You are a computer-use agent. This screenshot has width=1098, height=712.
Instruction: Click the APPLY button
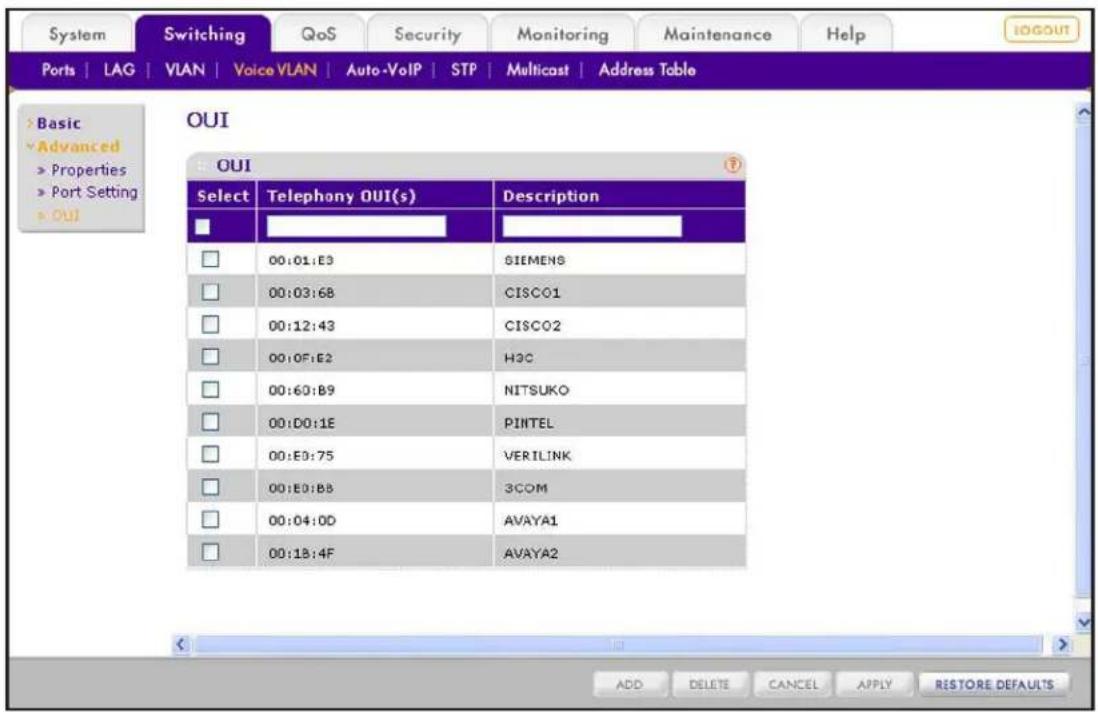(x=875, y=685)
